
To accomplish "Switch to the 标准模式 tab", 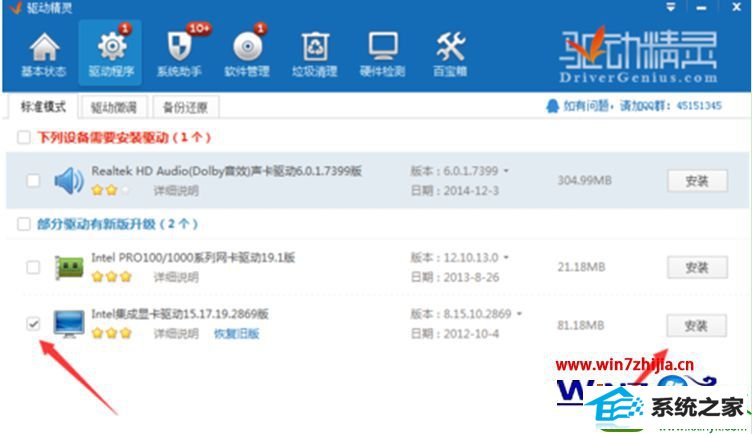I will [x=43, y=106].
